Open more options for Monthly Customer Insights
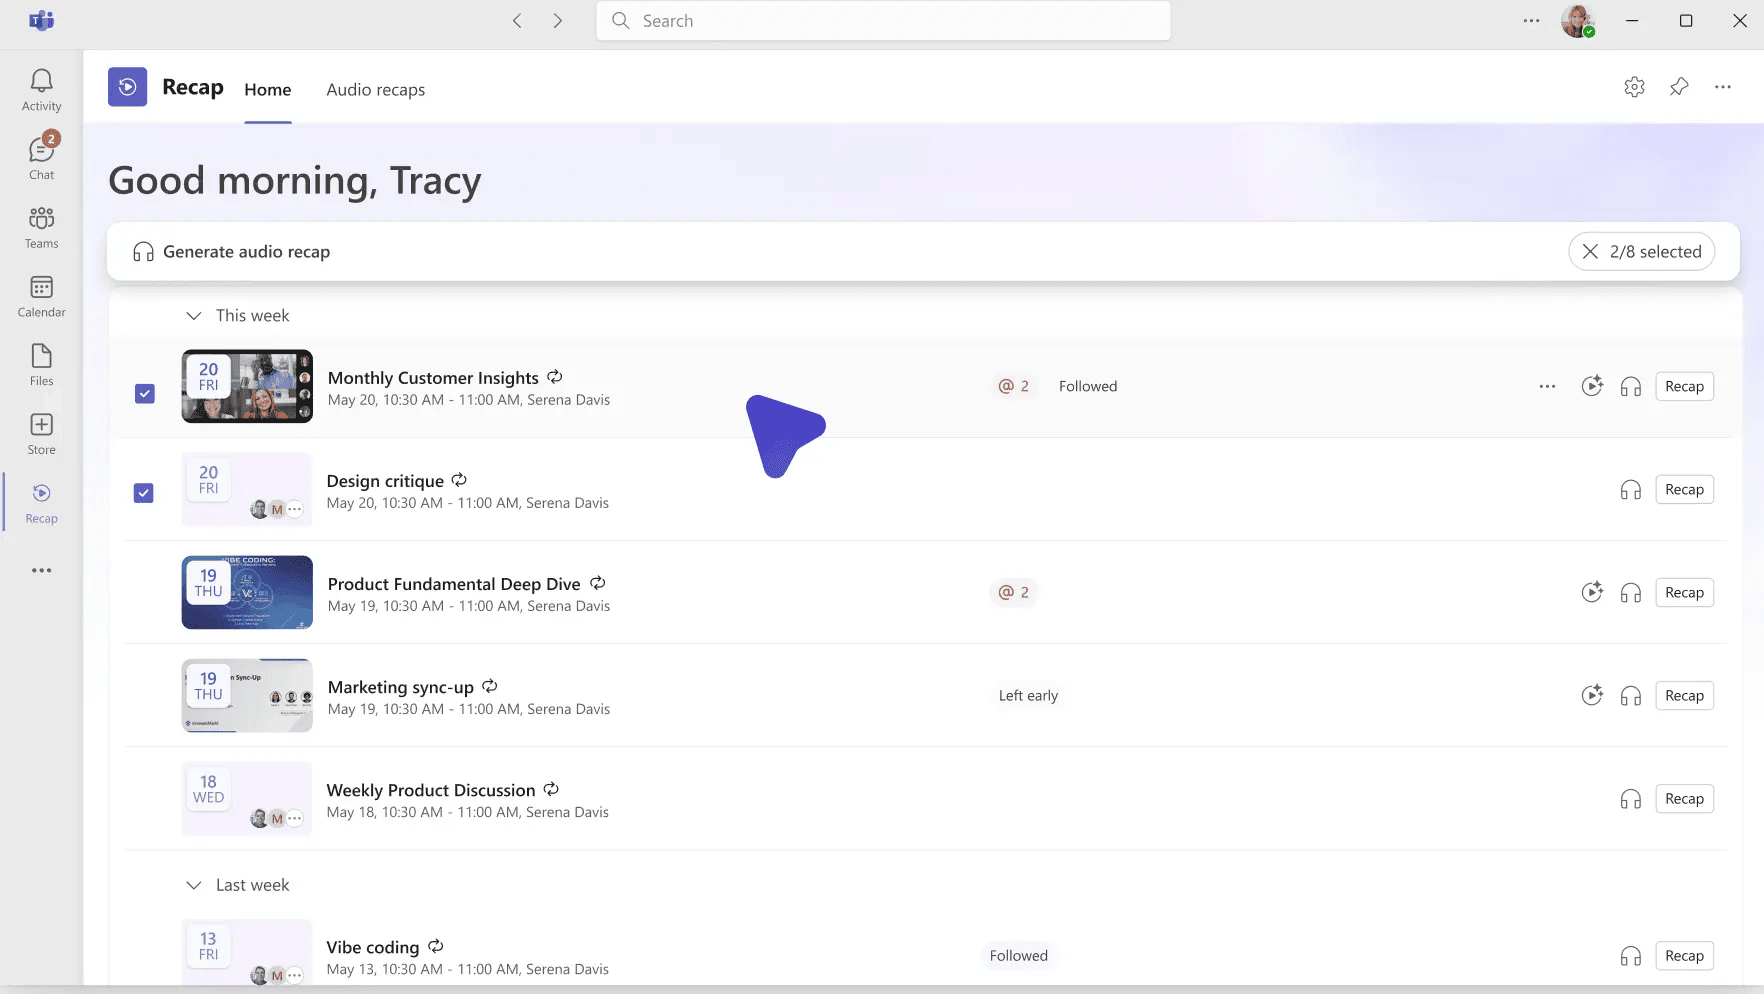Image resolution: width=1764 pixels, height=994 pixels. coord(1547,386)
